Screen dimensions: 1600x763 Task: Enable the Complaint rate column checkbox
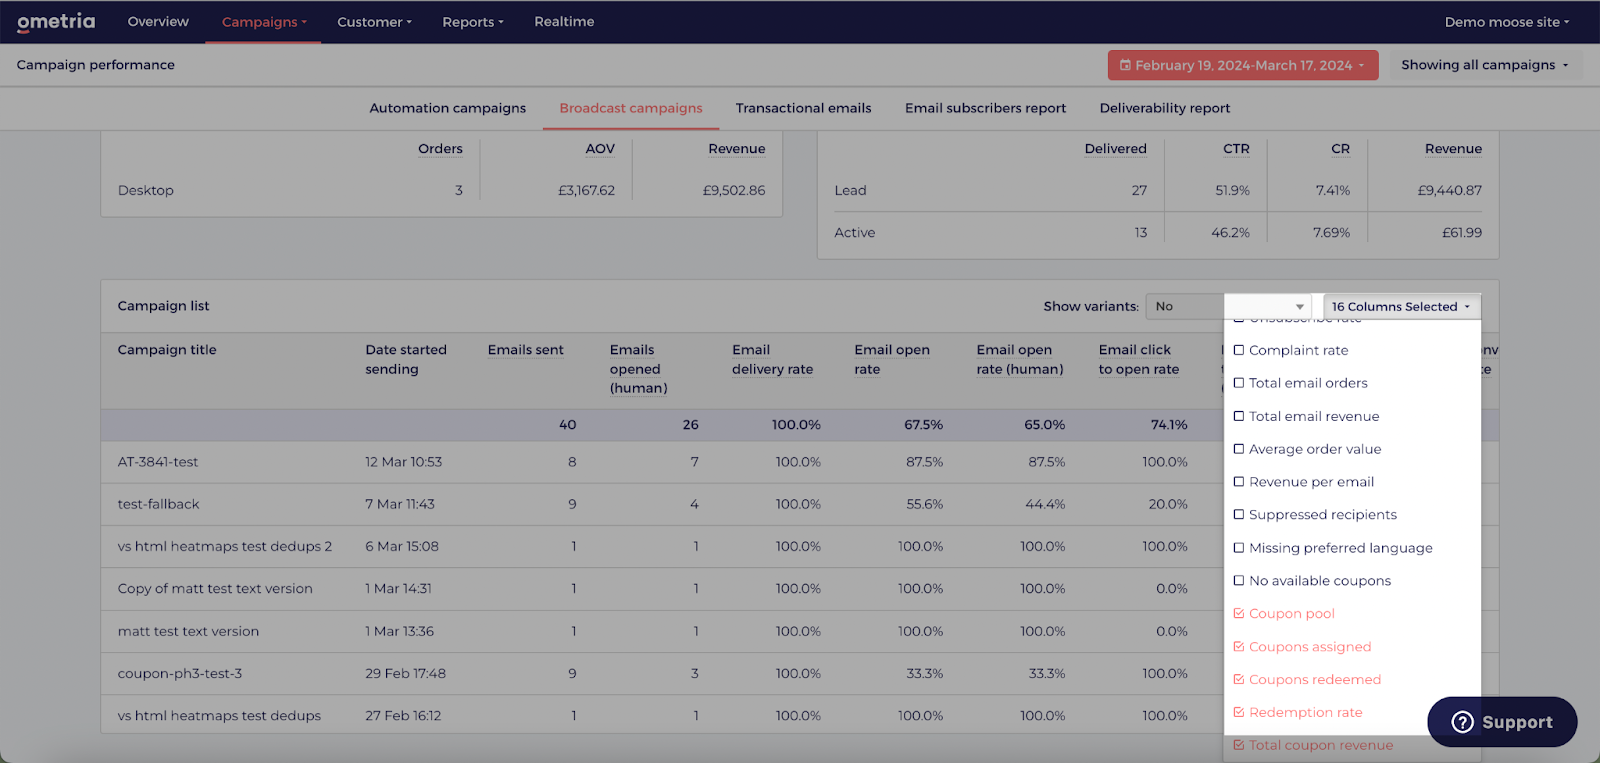click(1239, 350)
